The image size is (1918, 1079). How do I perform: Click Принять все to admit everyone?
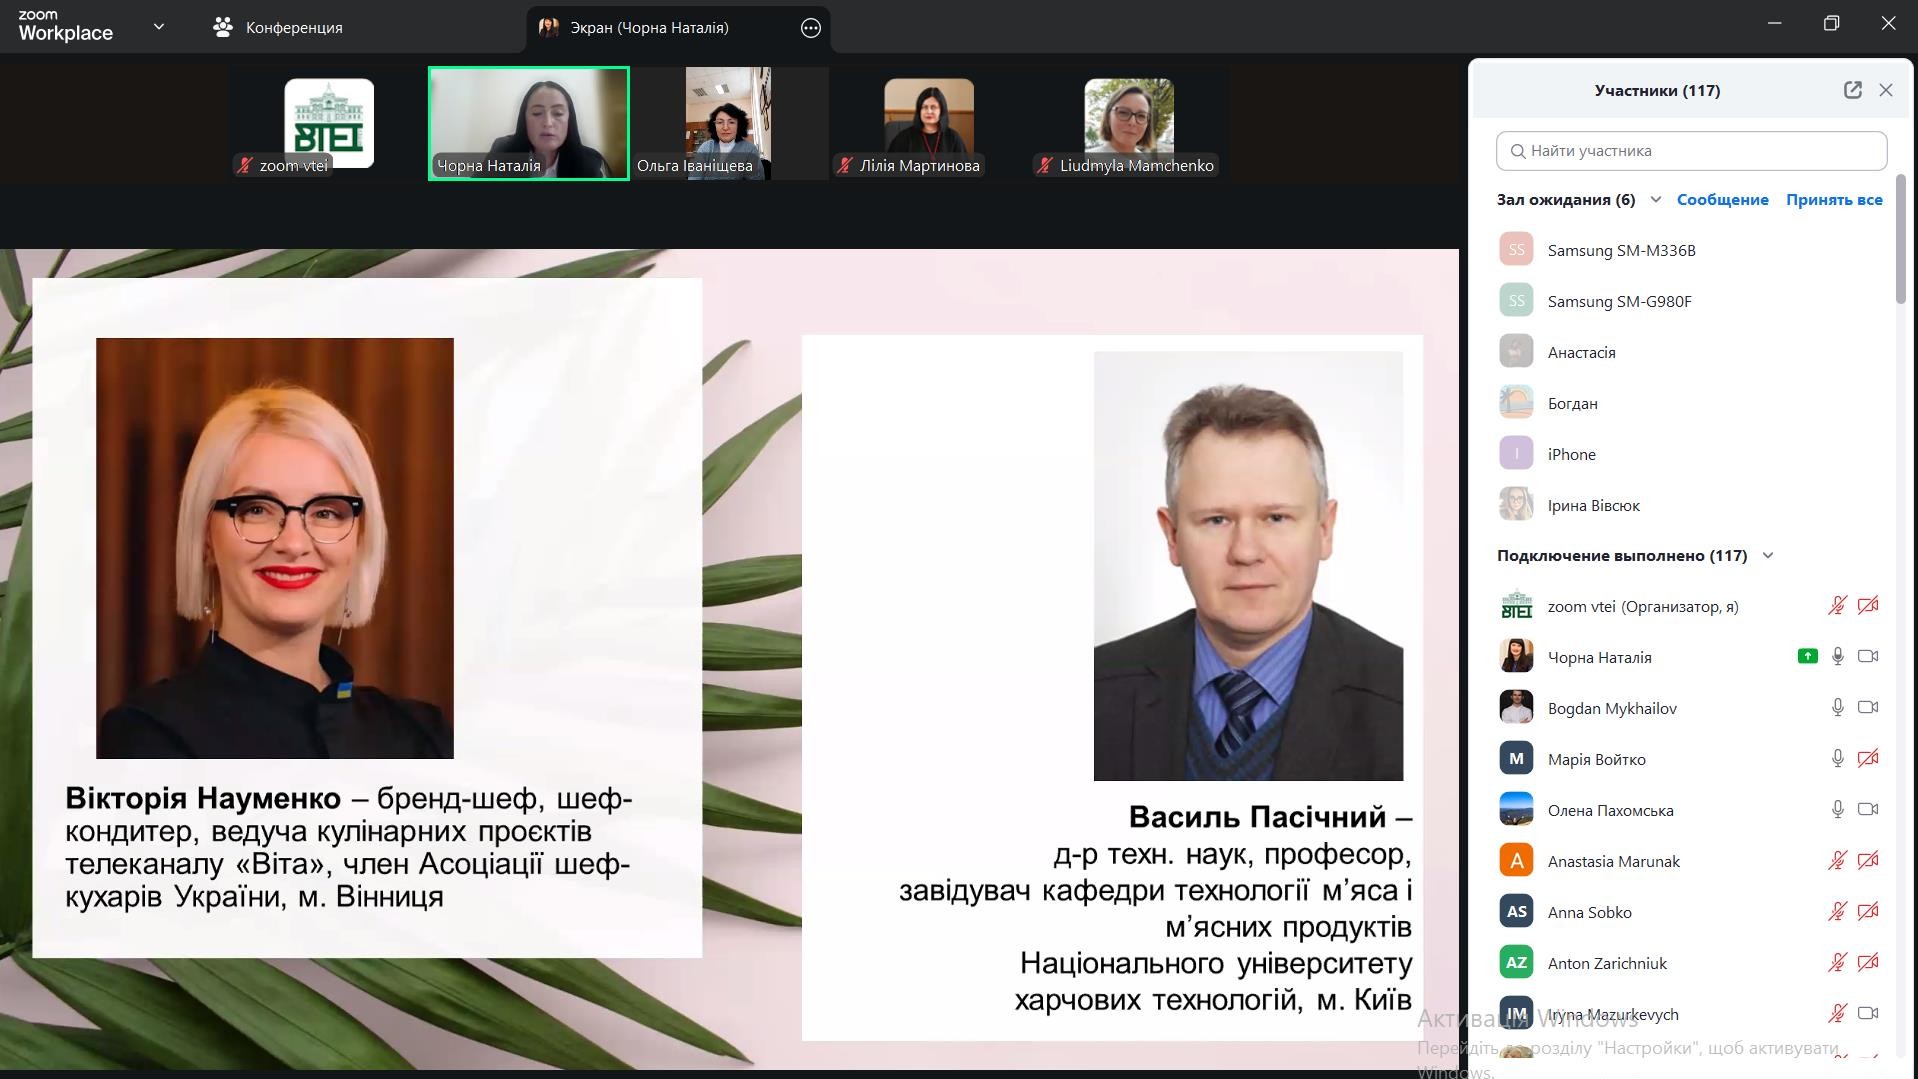tap(1833, 200)
